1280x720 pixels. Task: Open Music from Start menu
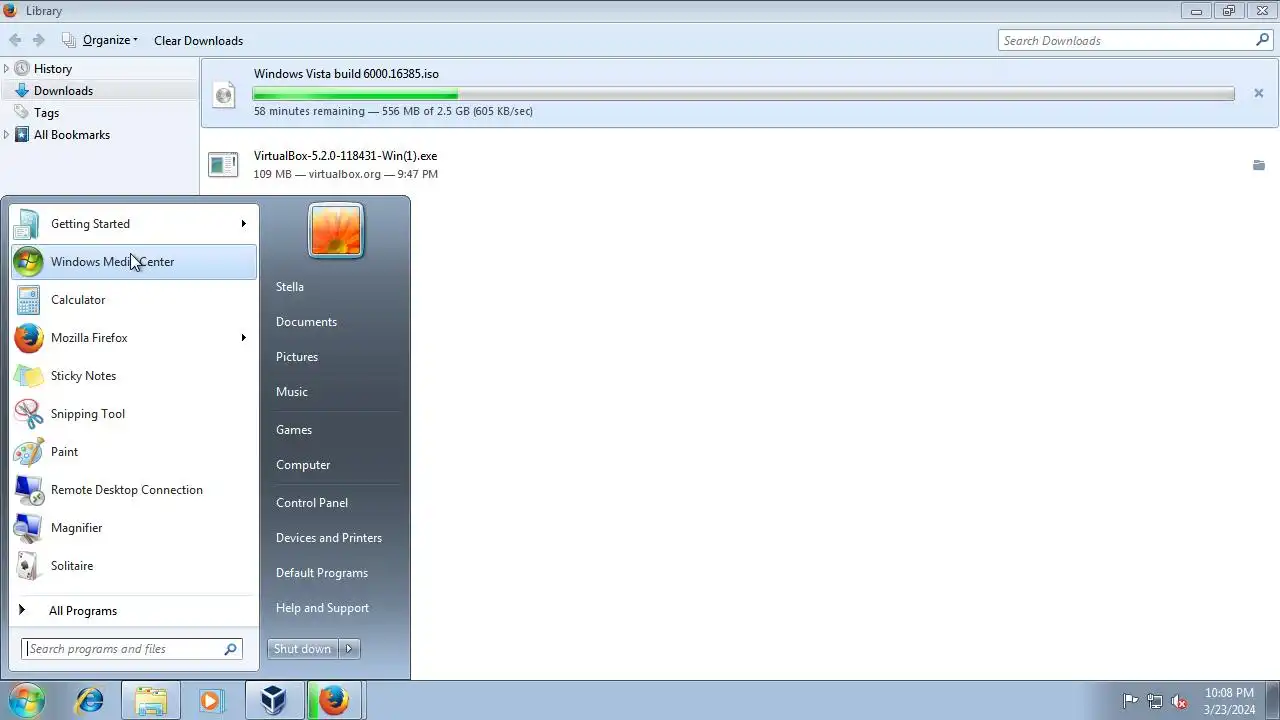click(x=292, y=392)
